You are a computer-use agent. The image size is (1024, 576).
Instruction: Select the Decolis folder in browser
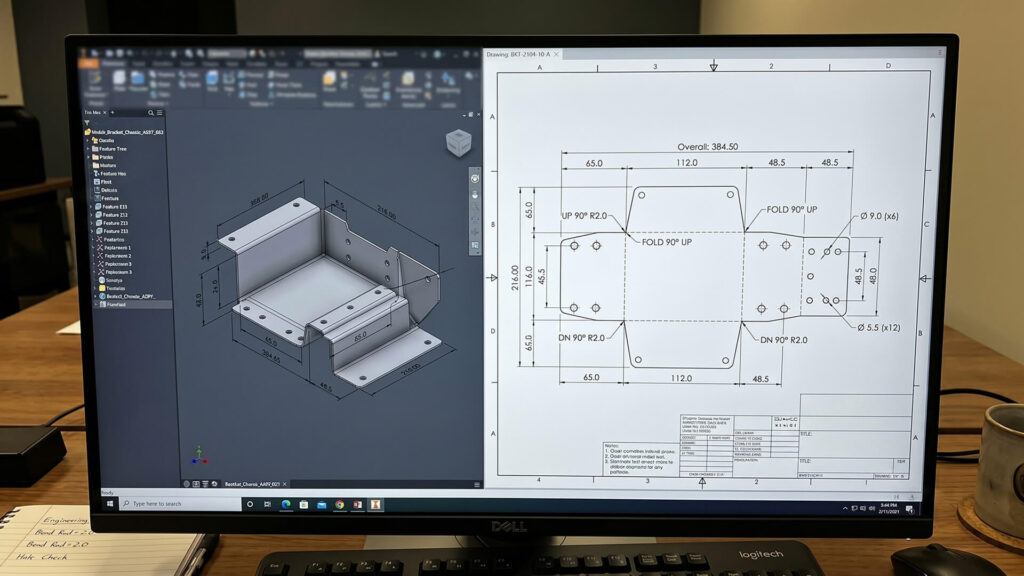[x=103, y=140]
